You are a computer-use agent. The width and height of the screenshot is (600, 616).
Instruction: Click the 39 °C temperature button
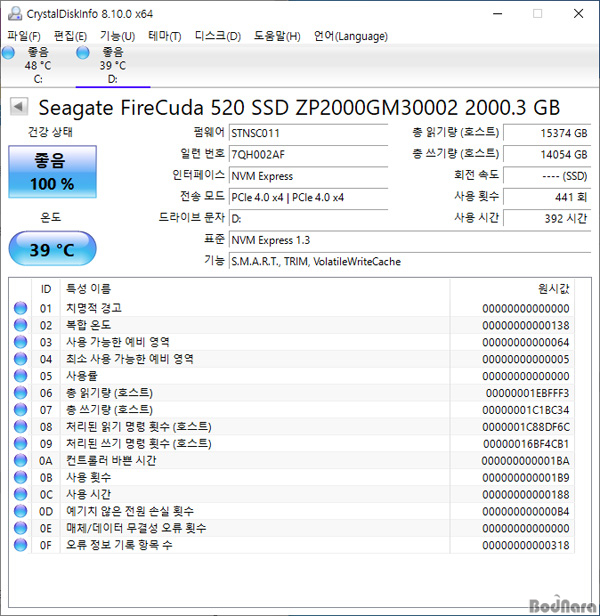tap(52, 249)
